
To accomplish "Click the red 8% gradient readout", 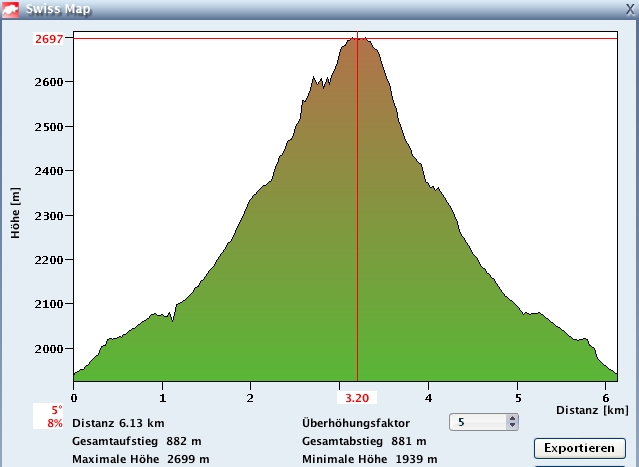I will tap(55, 424).
